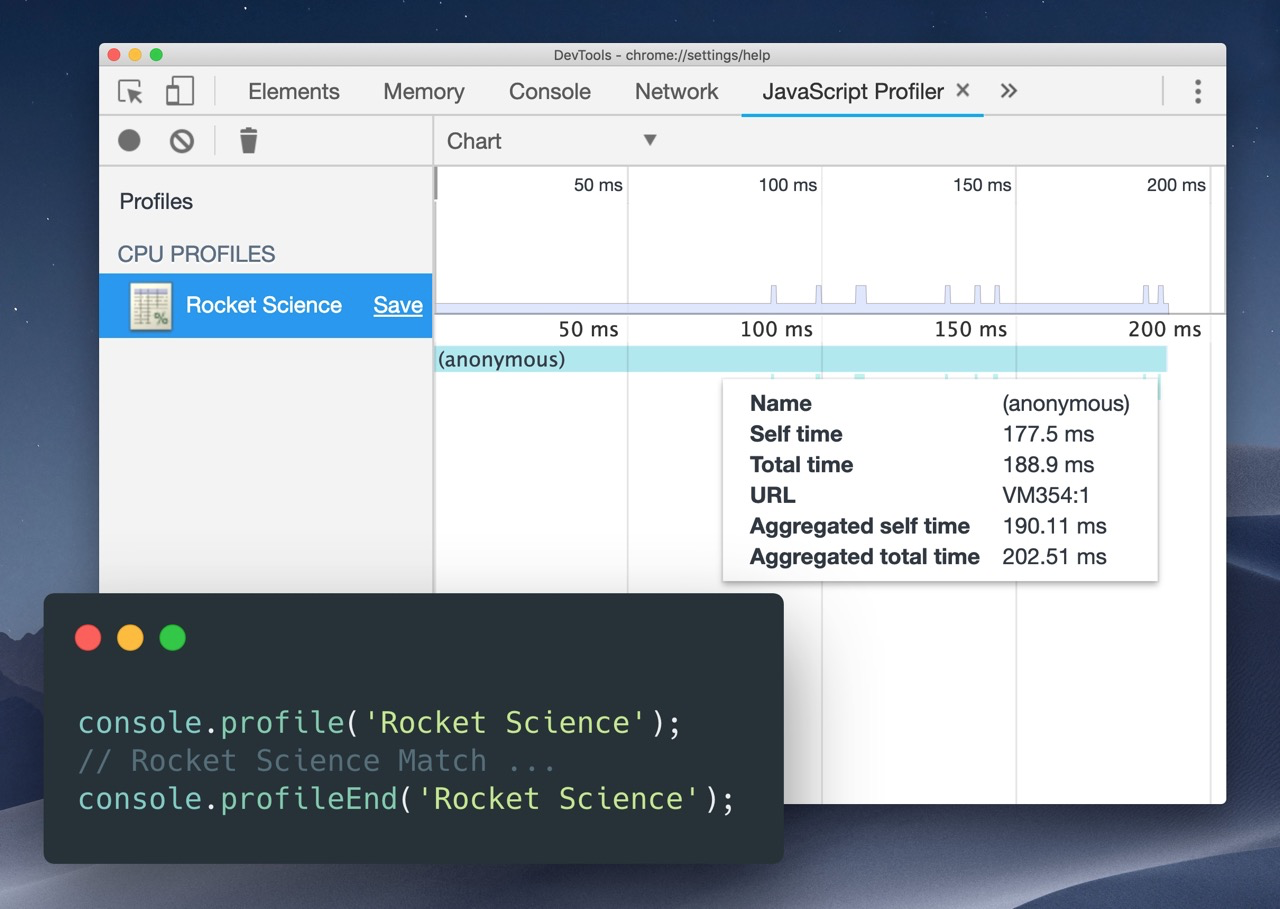Close the JavaScript Profiler tab
This screenshot has height=909, width=1280.
click(x=963, y=90)
